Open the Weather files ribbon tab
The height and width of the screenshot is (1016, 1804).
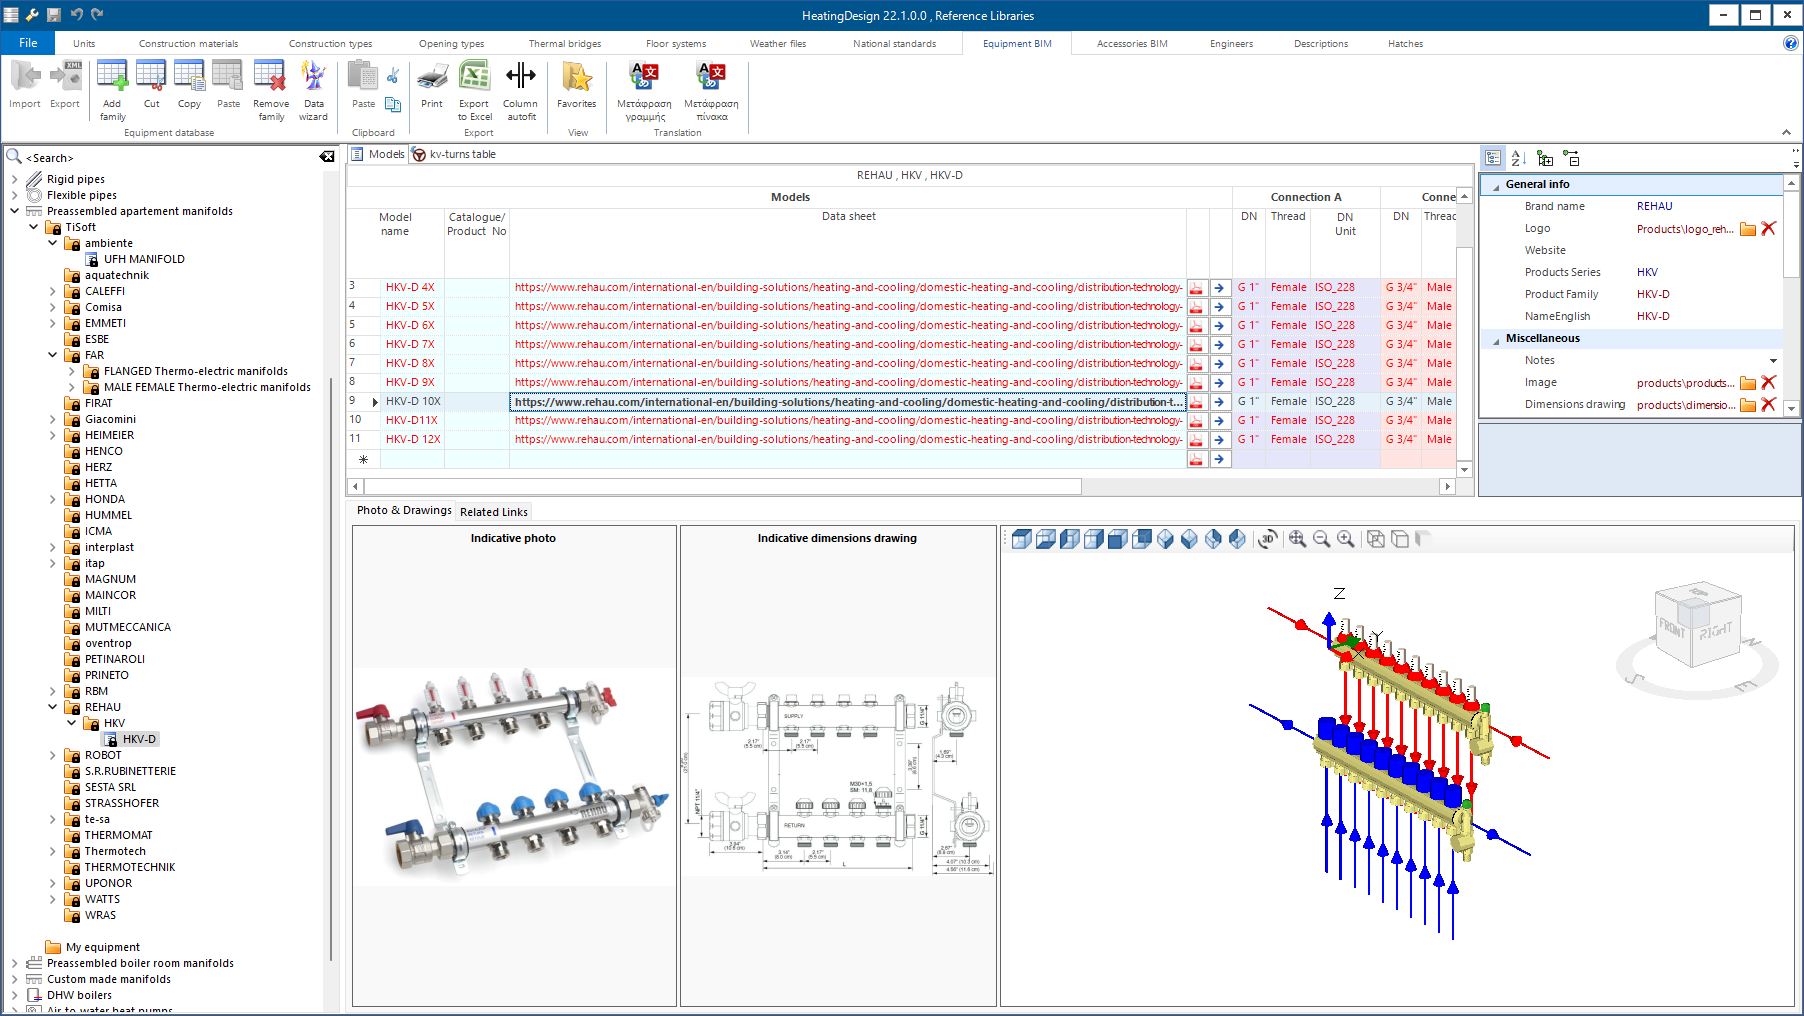[777, 43]
